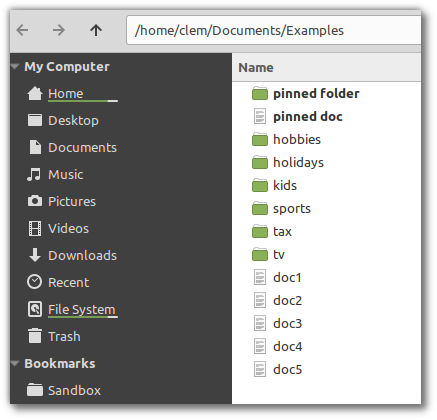Select the 'doc2' file name
437x420 pixels.
(287, 300)
